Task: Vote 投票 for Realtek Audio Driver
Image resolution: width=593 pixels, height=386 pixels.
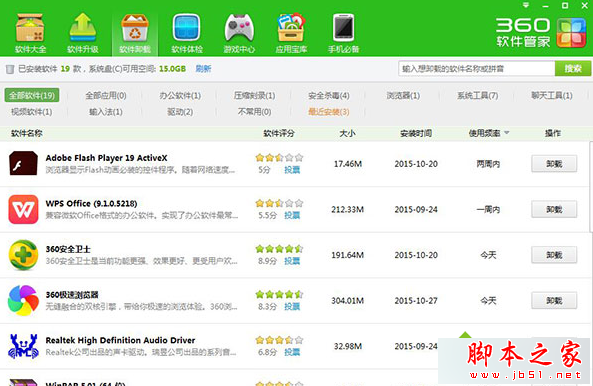Action: click(292, 352)
